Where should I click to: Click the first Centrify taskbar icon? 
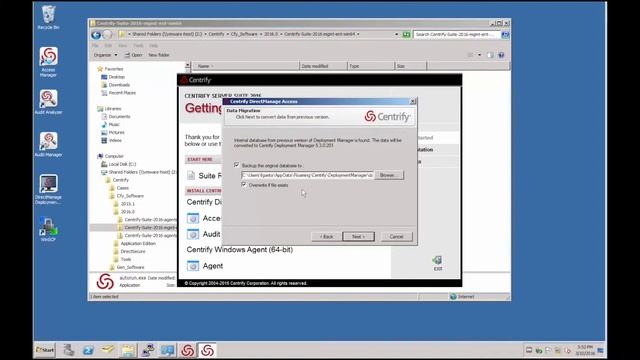tap(187, 350)
